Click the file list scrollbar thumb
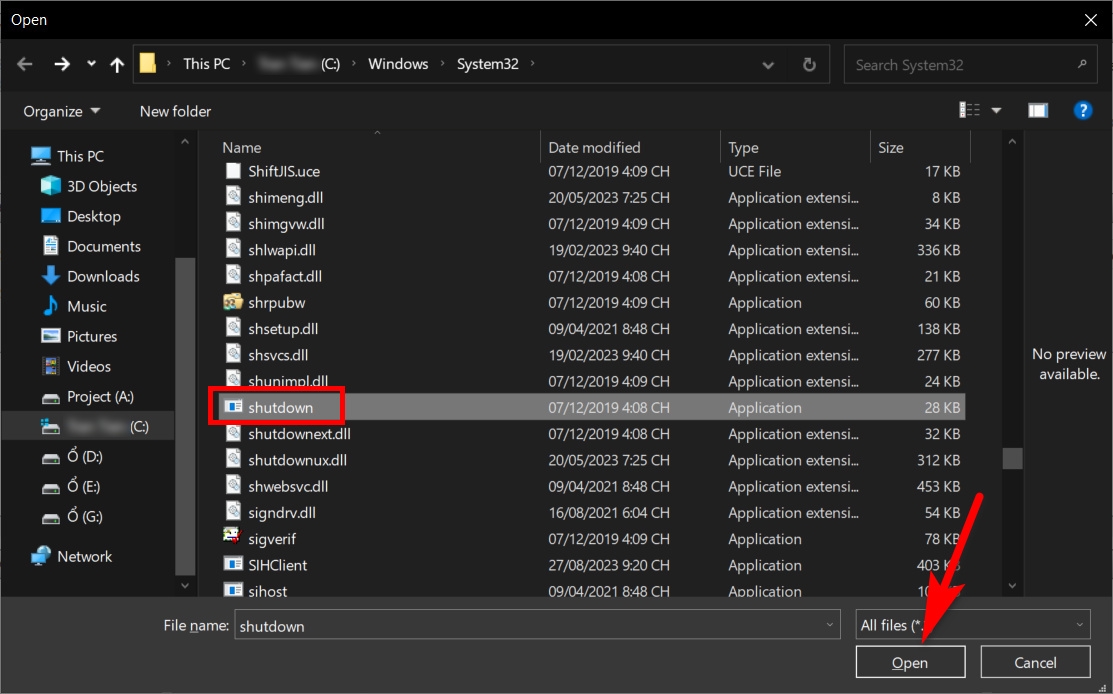Screen dimensions: 1113x694 click(1012, 458)
